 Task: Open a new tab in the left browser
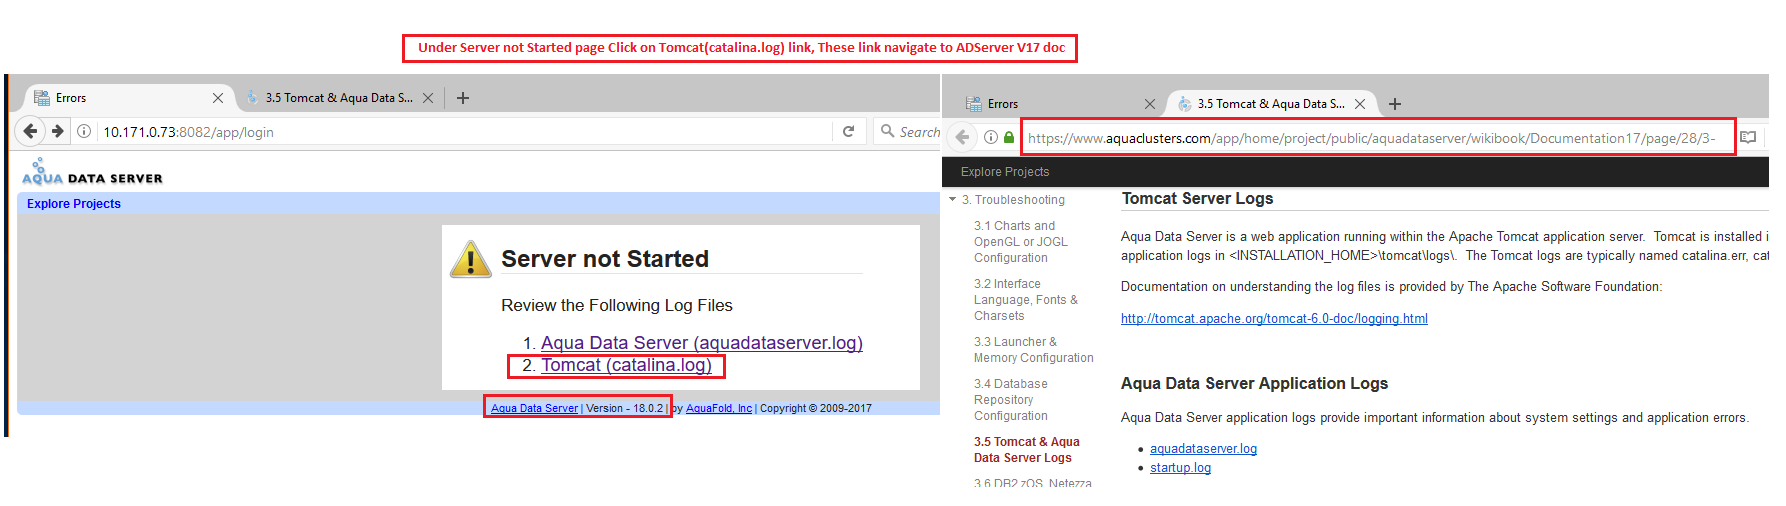tap(463, 98)
